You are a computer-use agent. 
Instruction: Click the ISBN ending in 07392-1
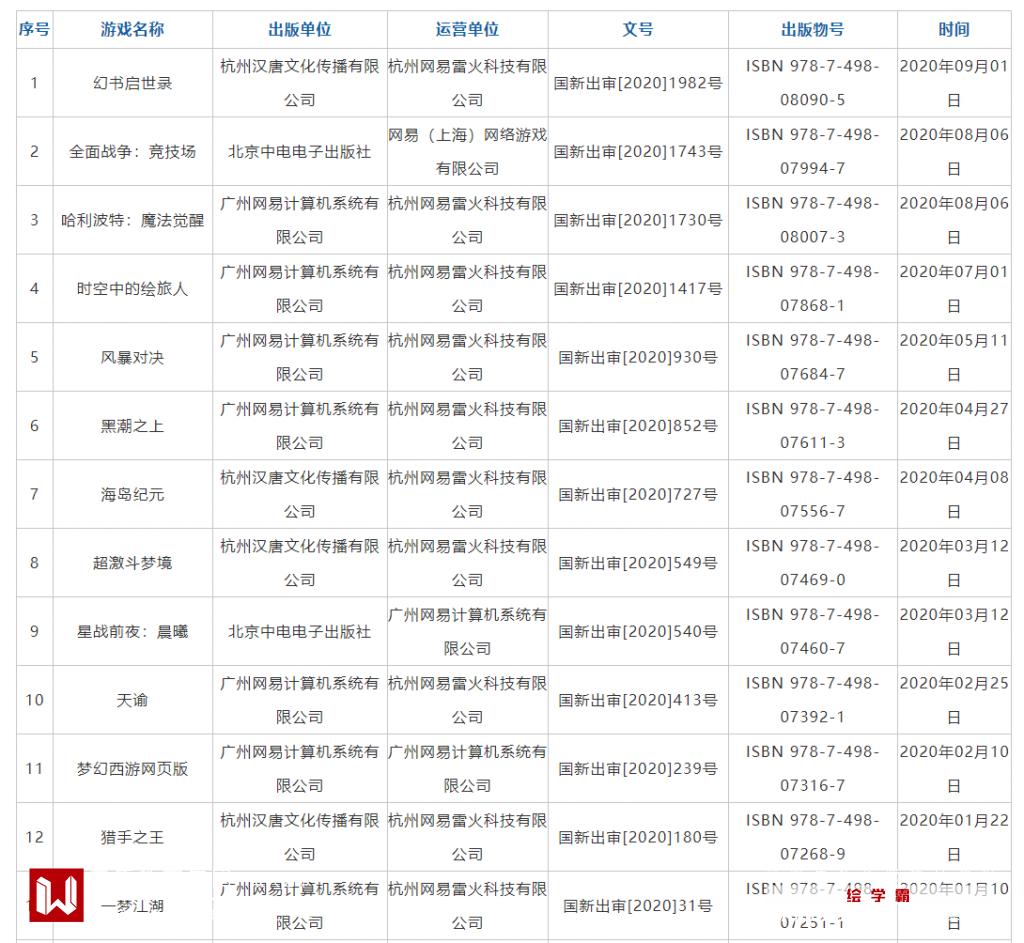(x=812, y=700)
